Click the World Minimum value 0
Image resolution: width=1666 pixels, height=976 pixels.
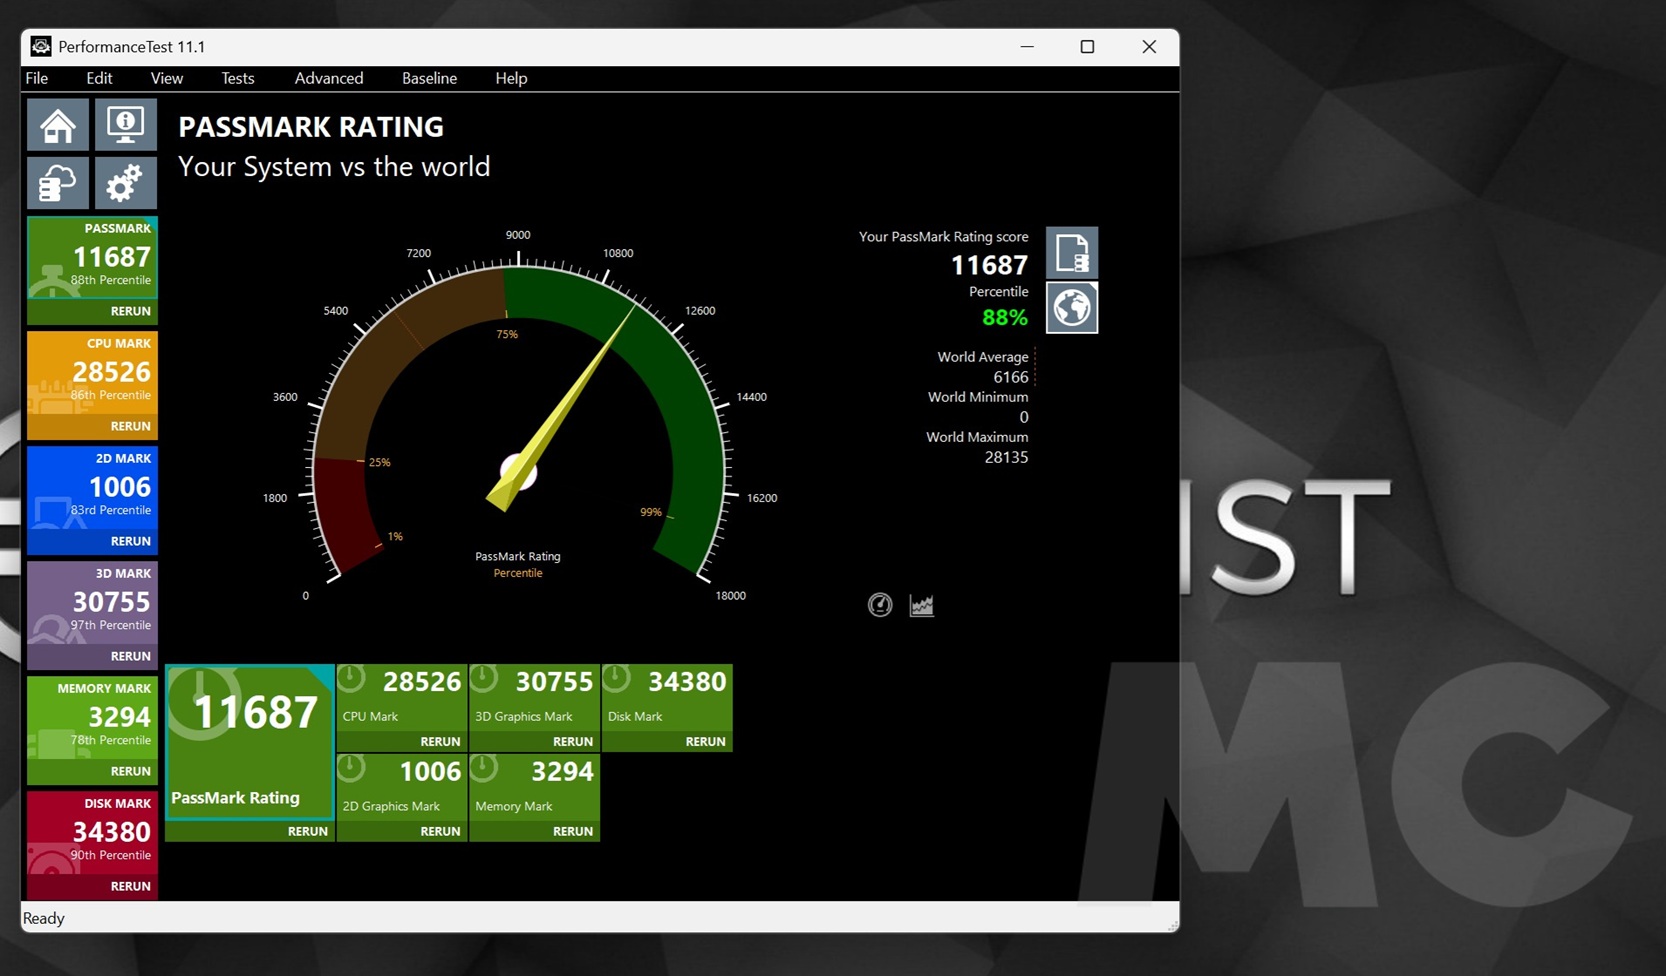(x=1023, y=417)
